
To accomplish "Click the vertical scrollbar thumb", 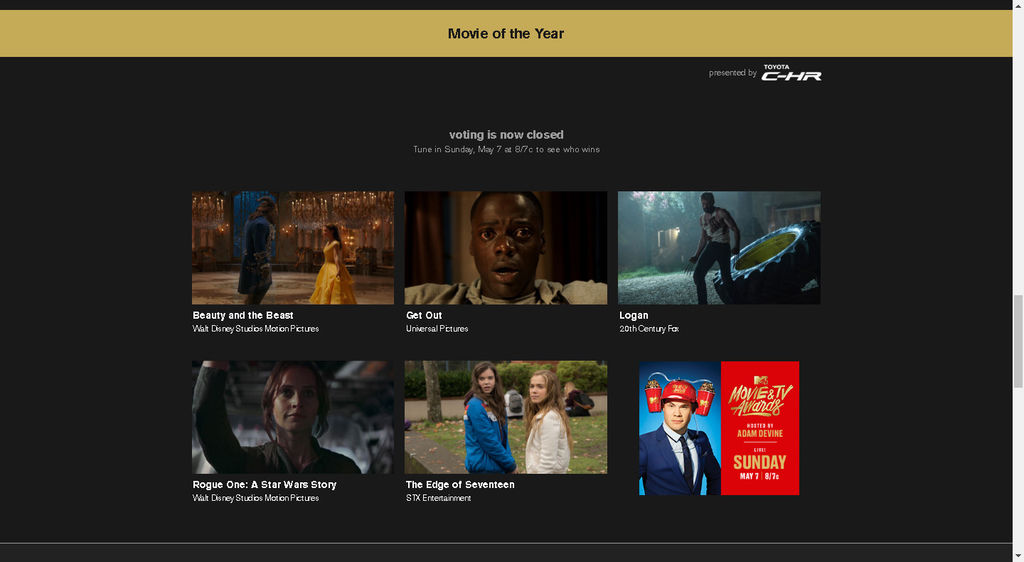I will (x=1018, y=341).
